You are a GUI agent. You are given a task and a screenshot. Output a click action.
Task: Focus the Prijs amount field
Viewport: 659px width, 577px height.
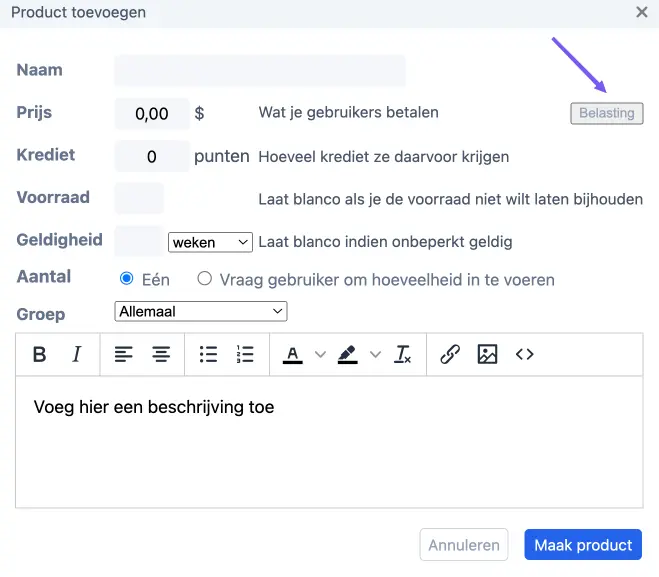(152, 114)
